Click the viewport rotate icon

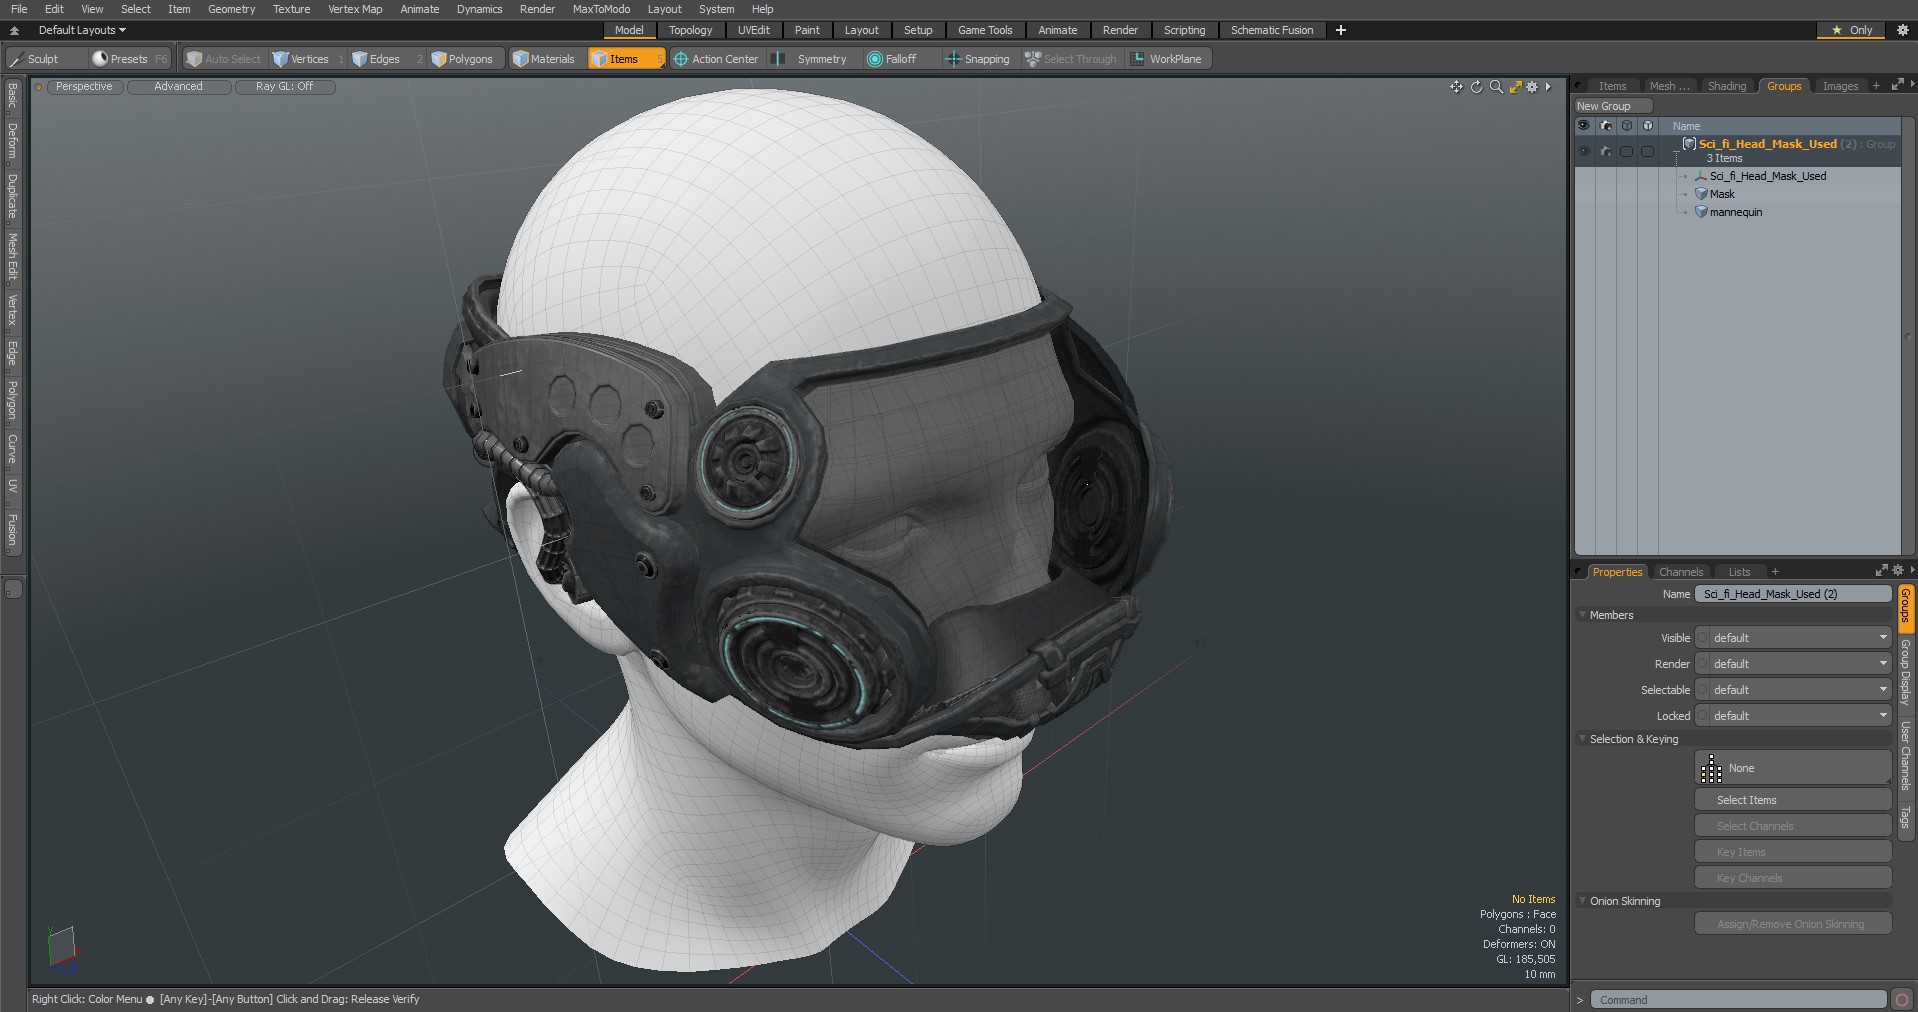click(x=1476, y=87)
